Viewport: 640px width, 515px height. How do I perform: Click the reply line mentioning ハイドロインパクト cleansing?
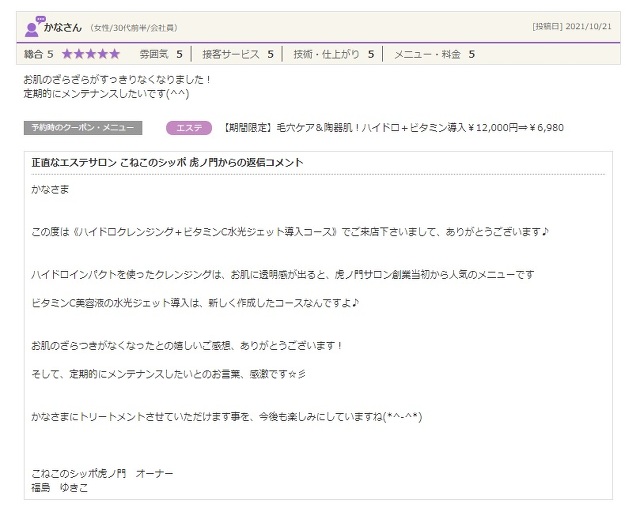(x=283, y=274)
